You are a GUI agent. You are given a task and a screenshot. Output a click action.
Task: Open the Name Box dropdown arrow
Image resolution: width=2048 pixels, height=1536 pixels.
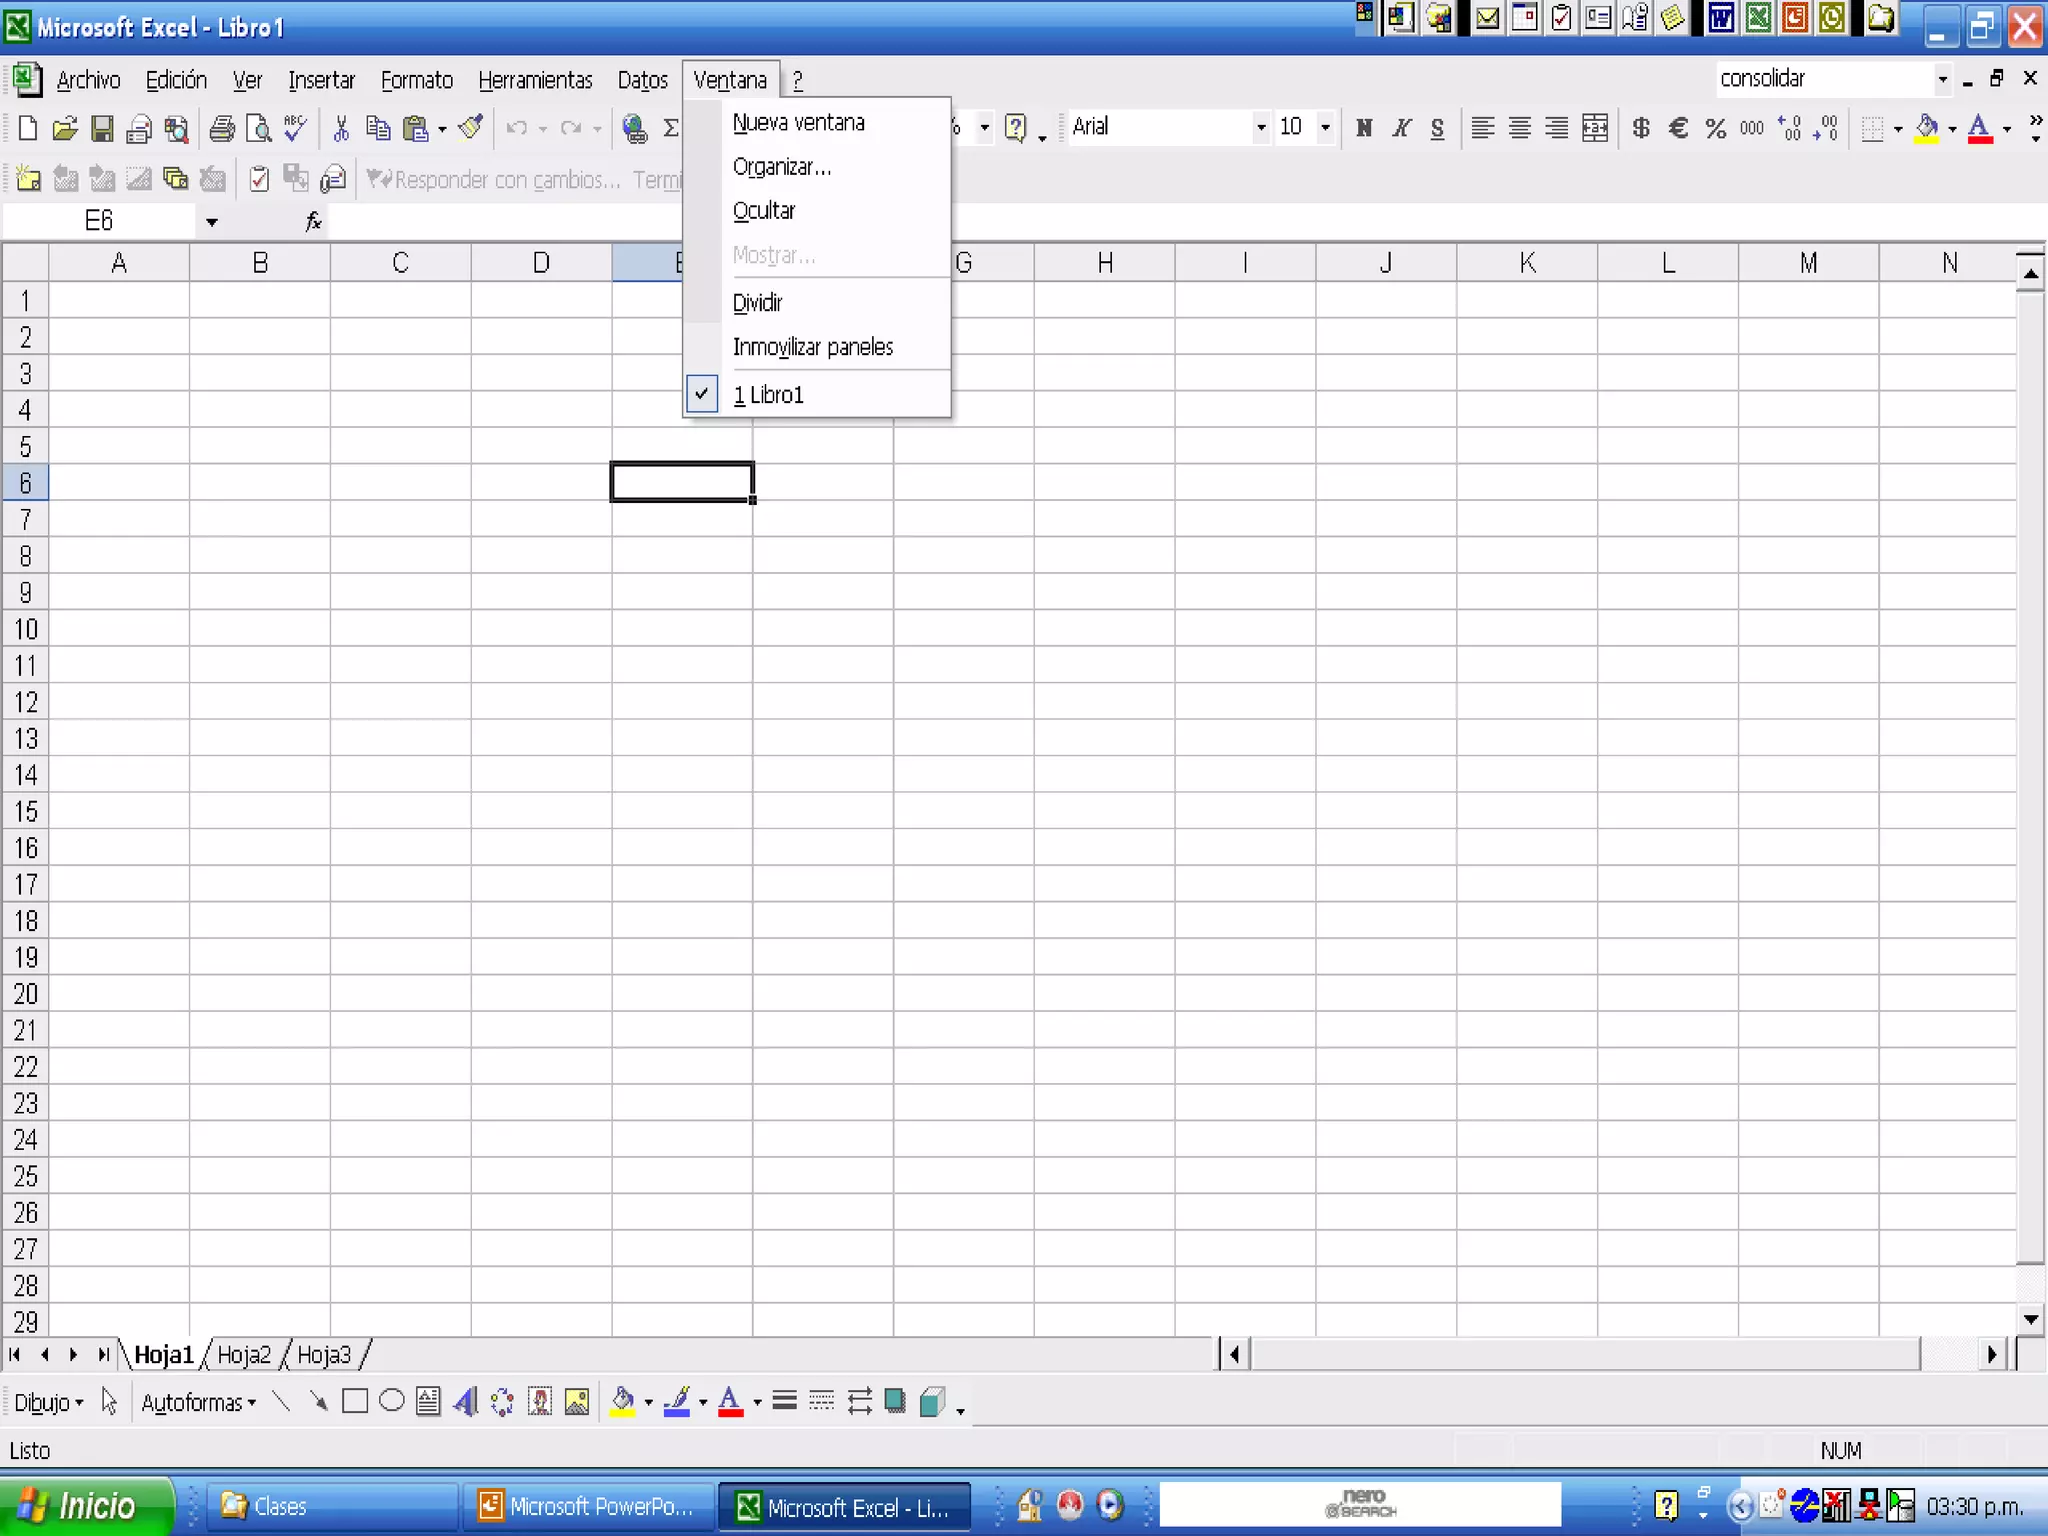[x=211, y=222]
